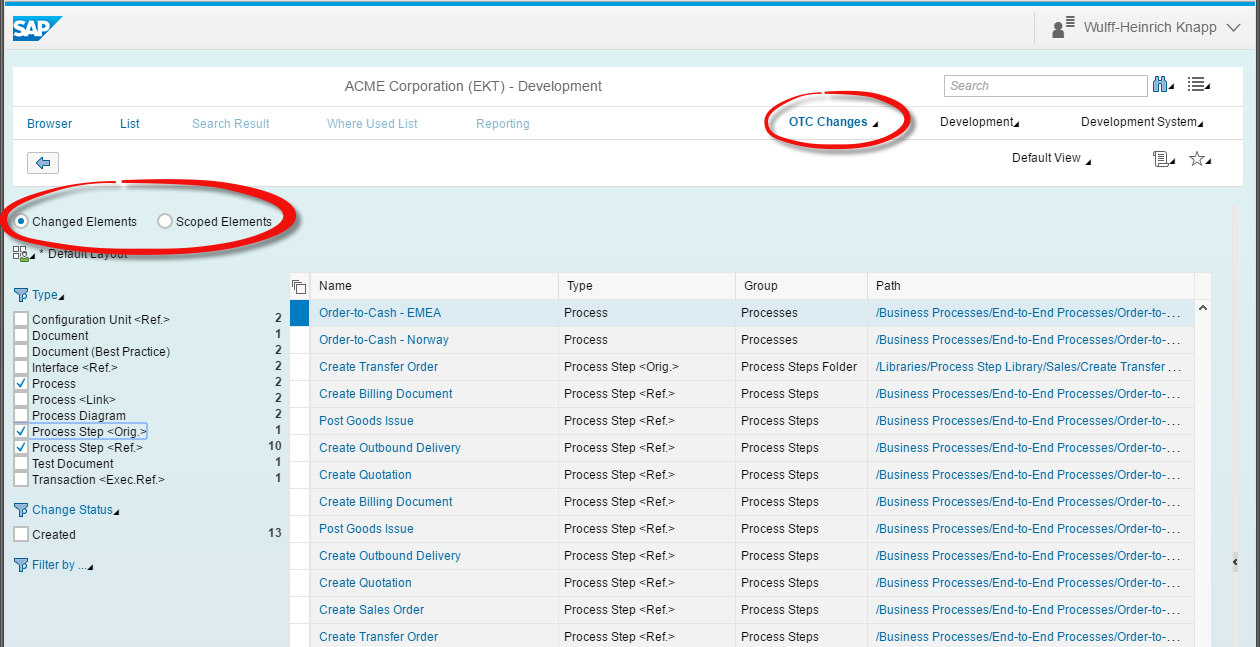Click the SAP logo
The height and width of the screenshot is (647, 1260).
click(38, 28)
